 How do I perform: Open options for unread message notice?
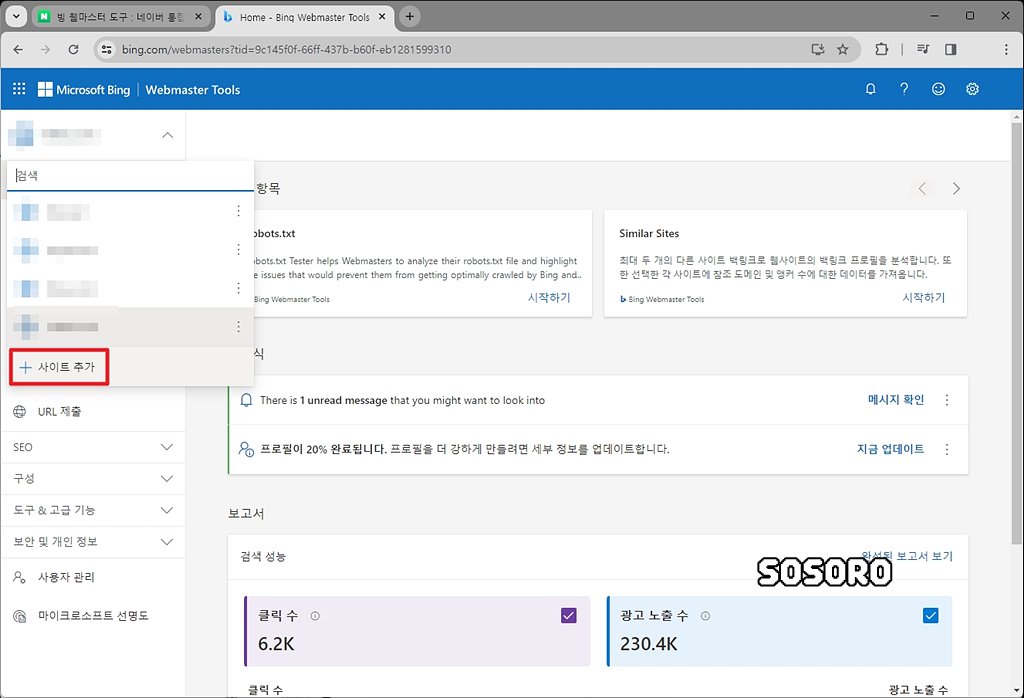pyautogui.click(x=947, y=400)
